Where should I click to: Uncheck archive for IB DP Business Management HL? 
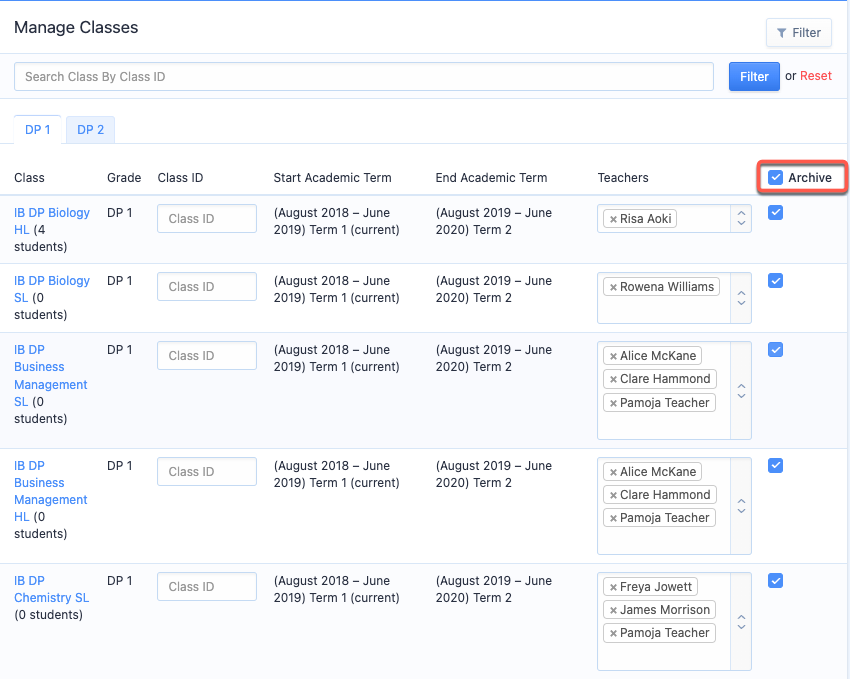(x=775, y=465)
